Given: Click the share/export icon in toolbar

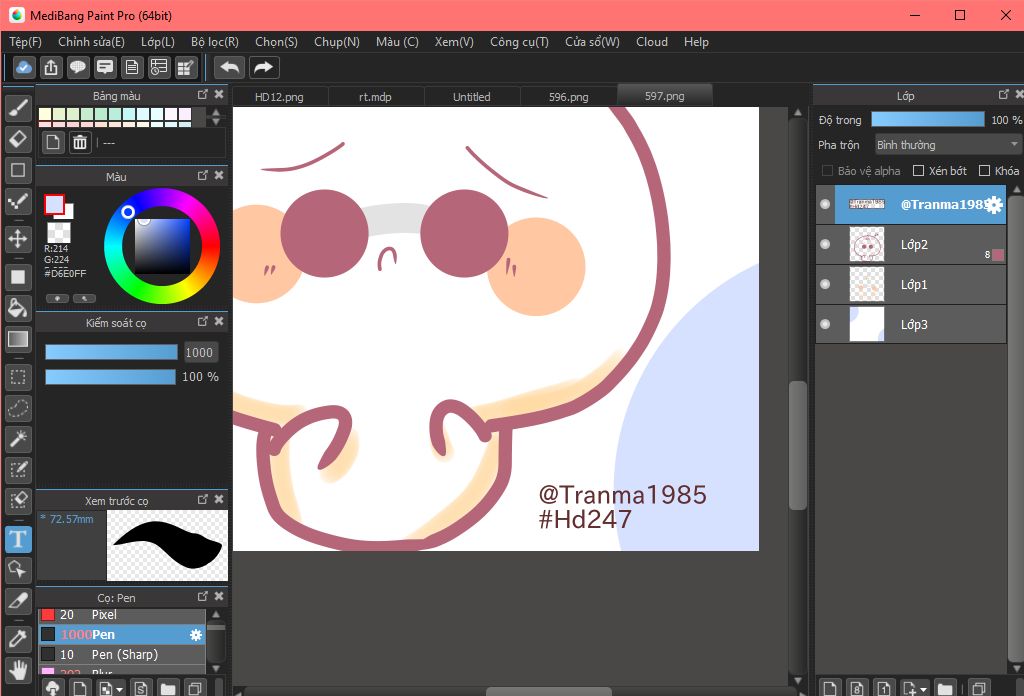Looking at the screenshot, I should point(51,67).
